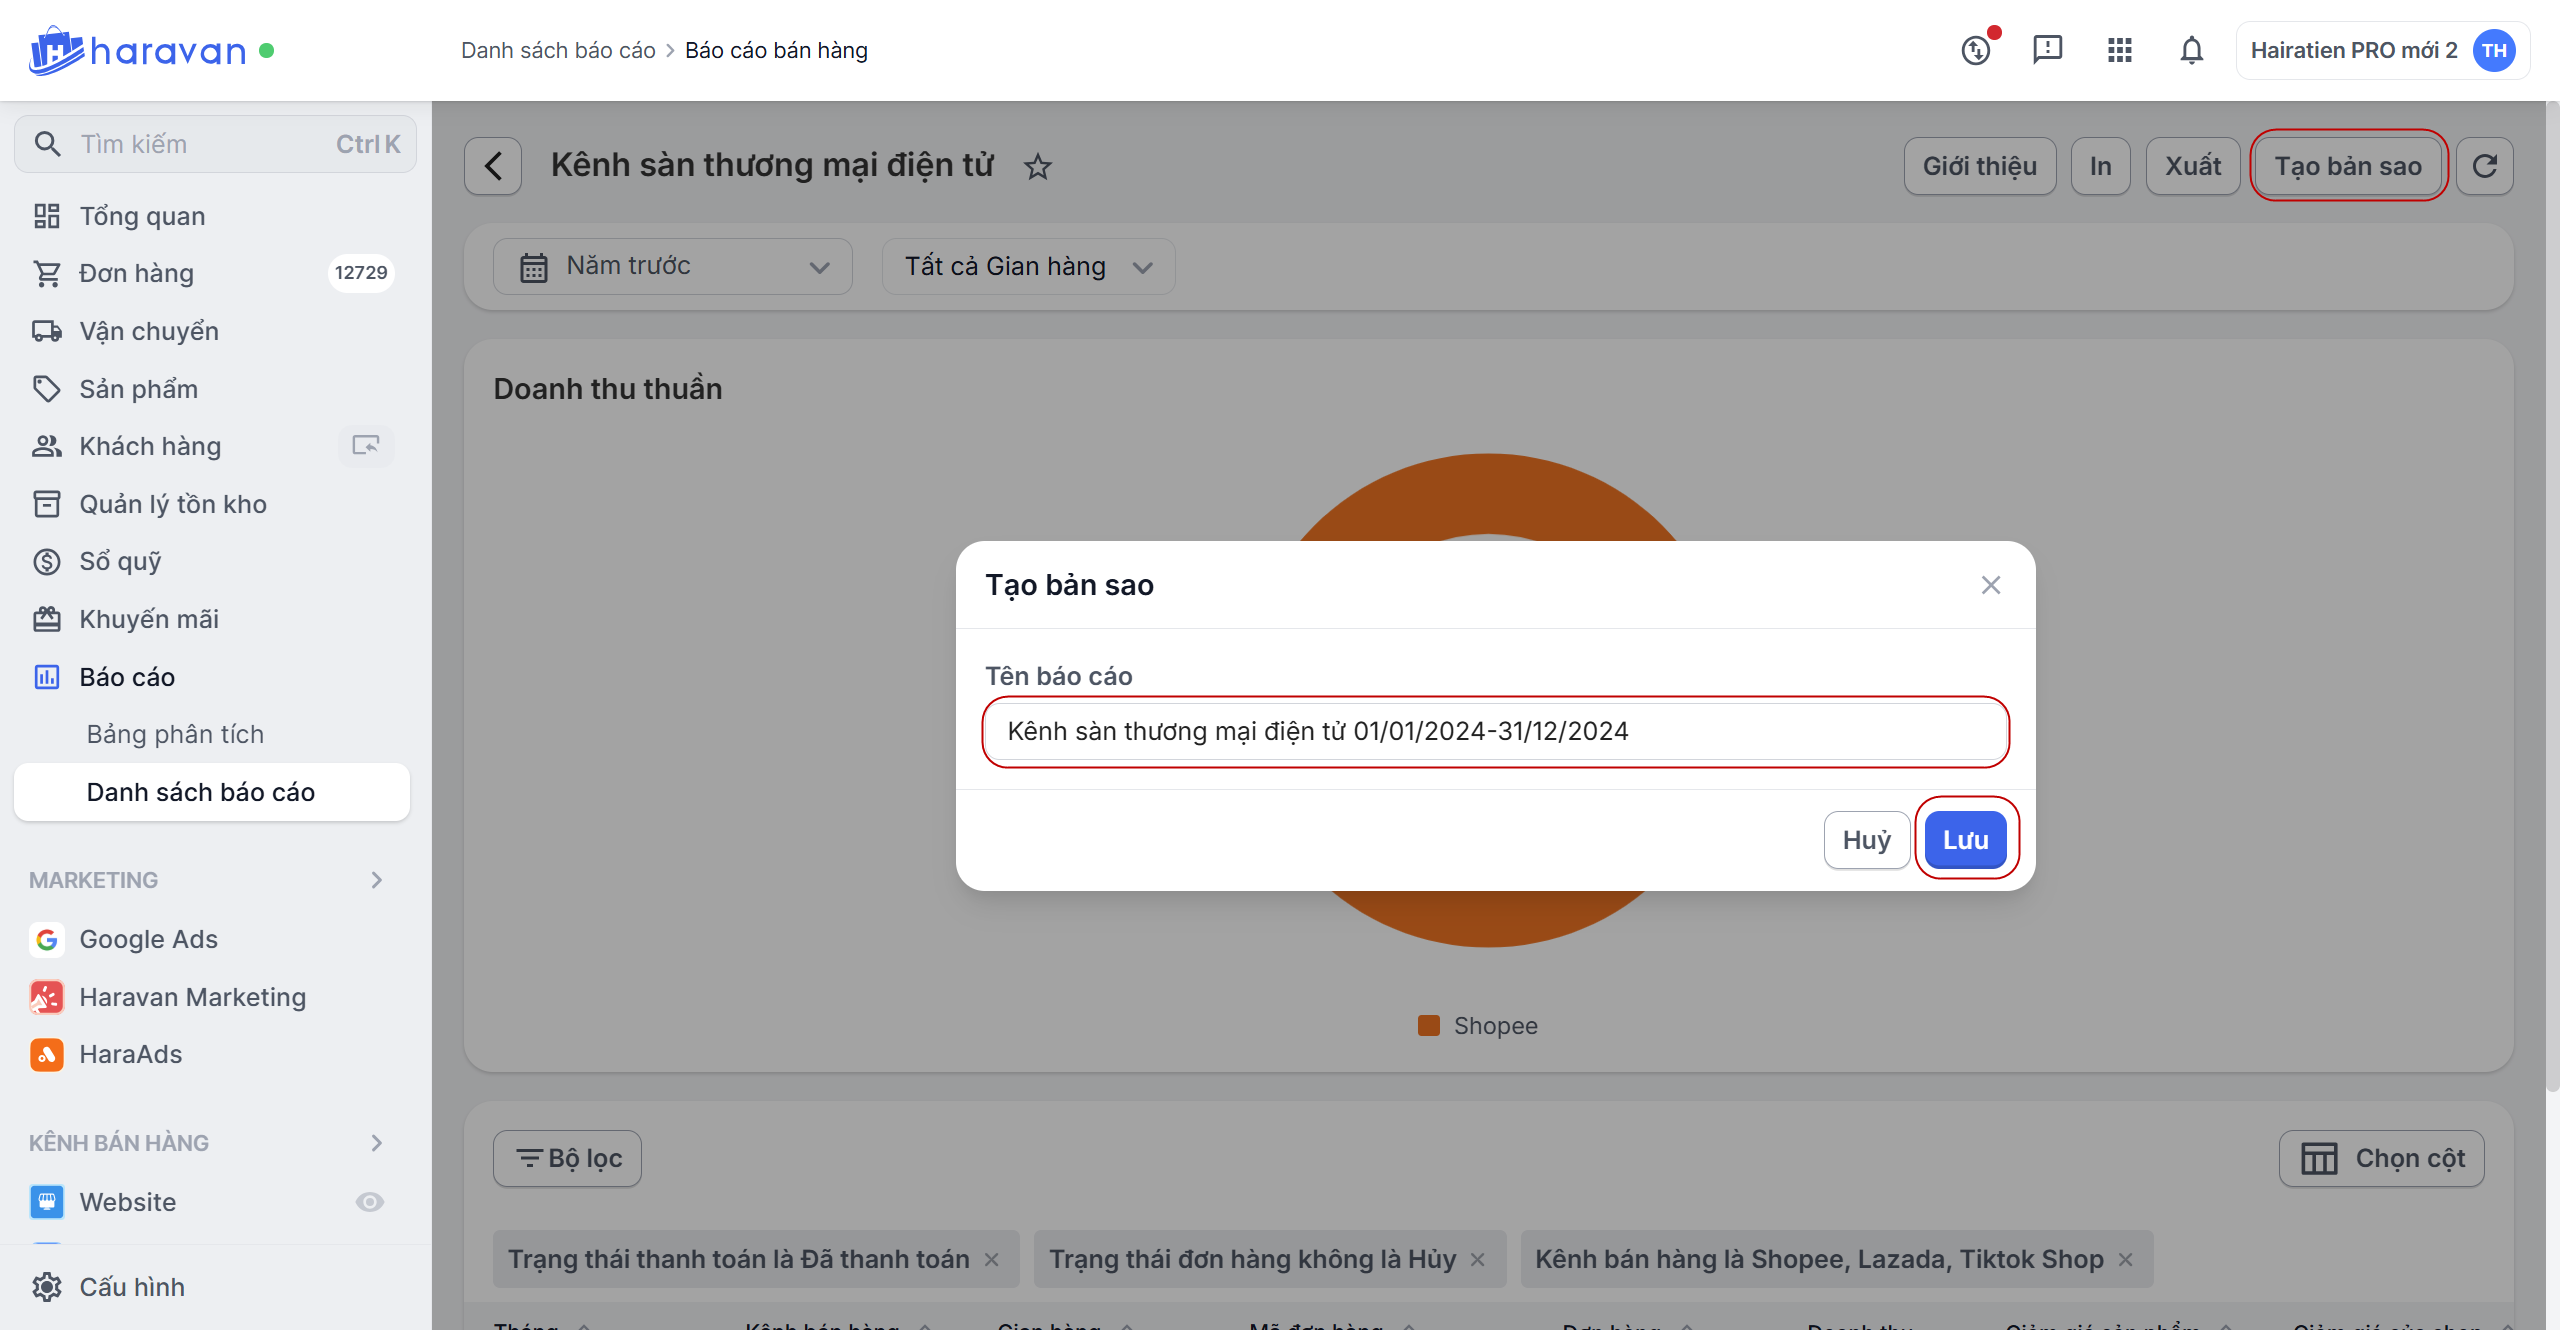Click the Lưu button
The image size is (2560, 1330).
click(1965, 840)
